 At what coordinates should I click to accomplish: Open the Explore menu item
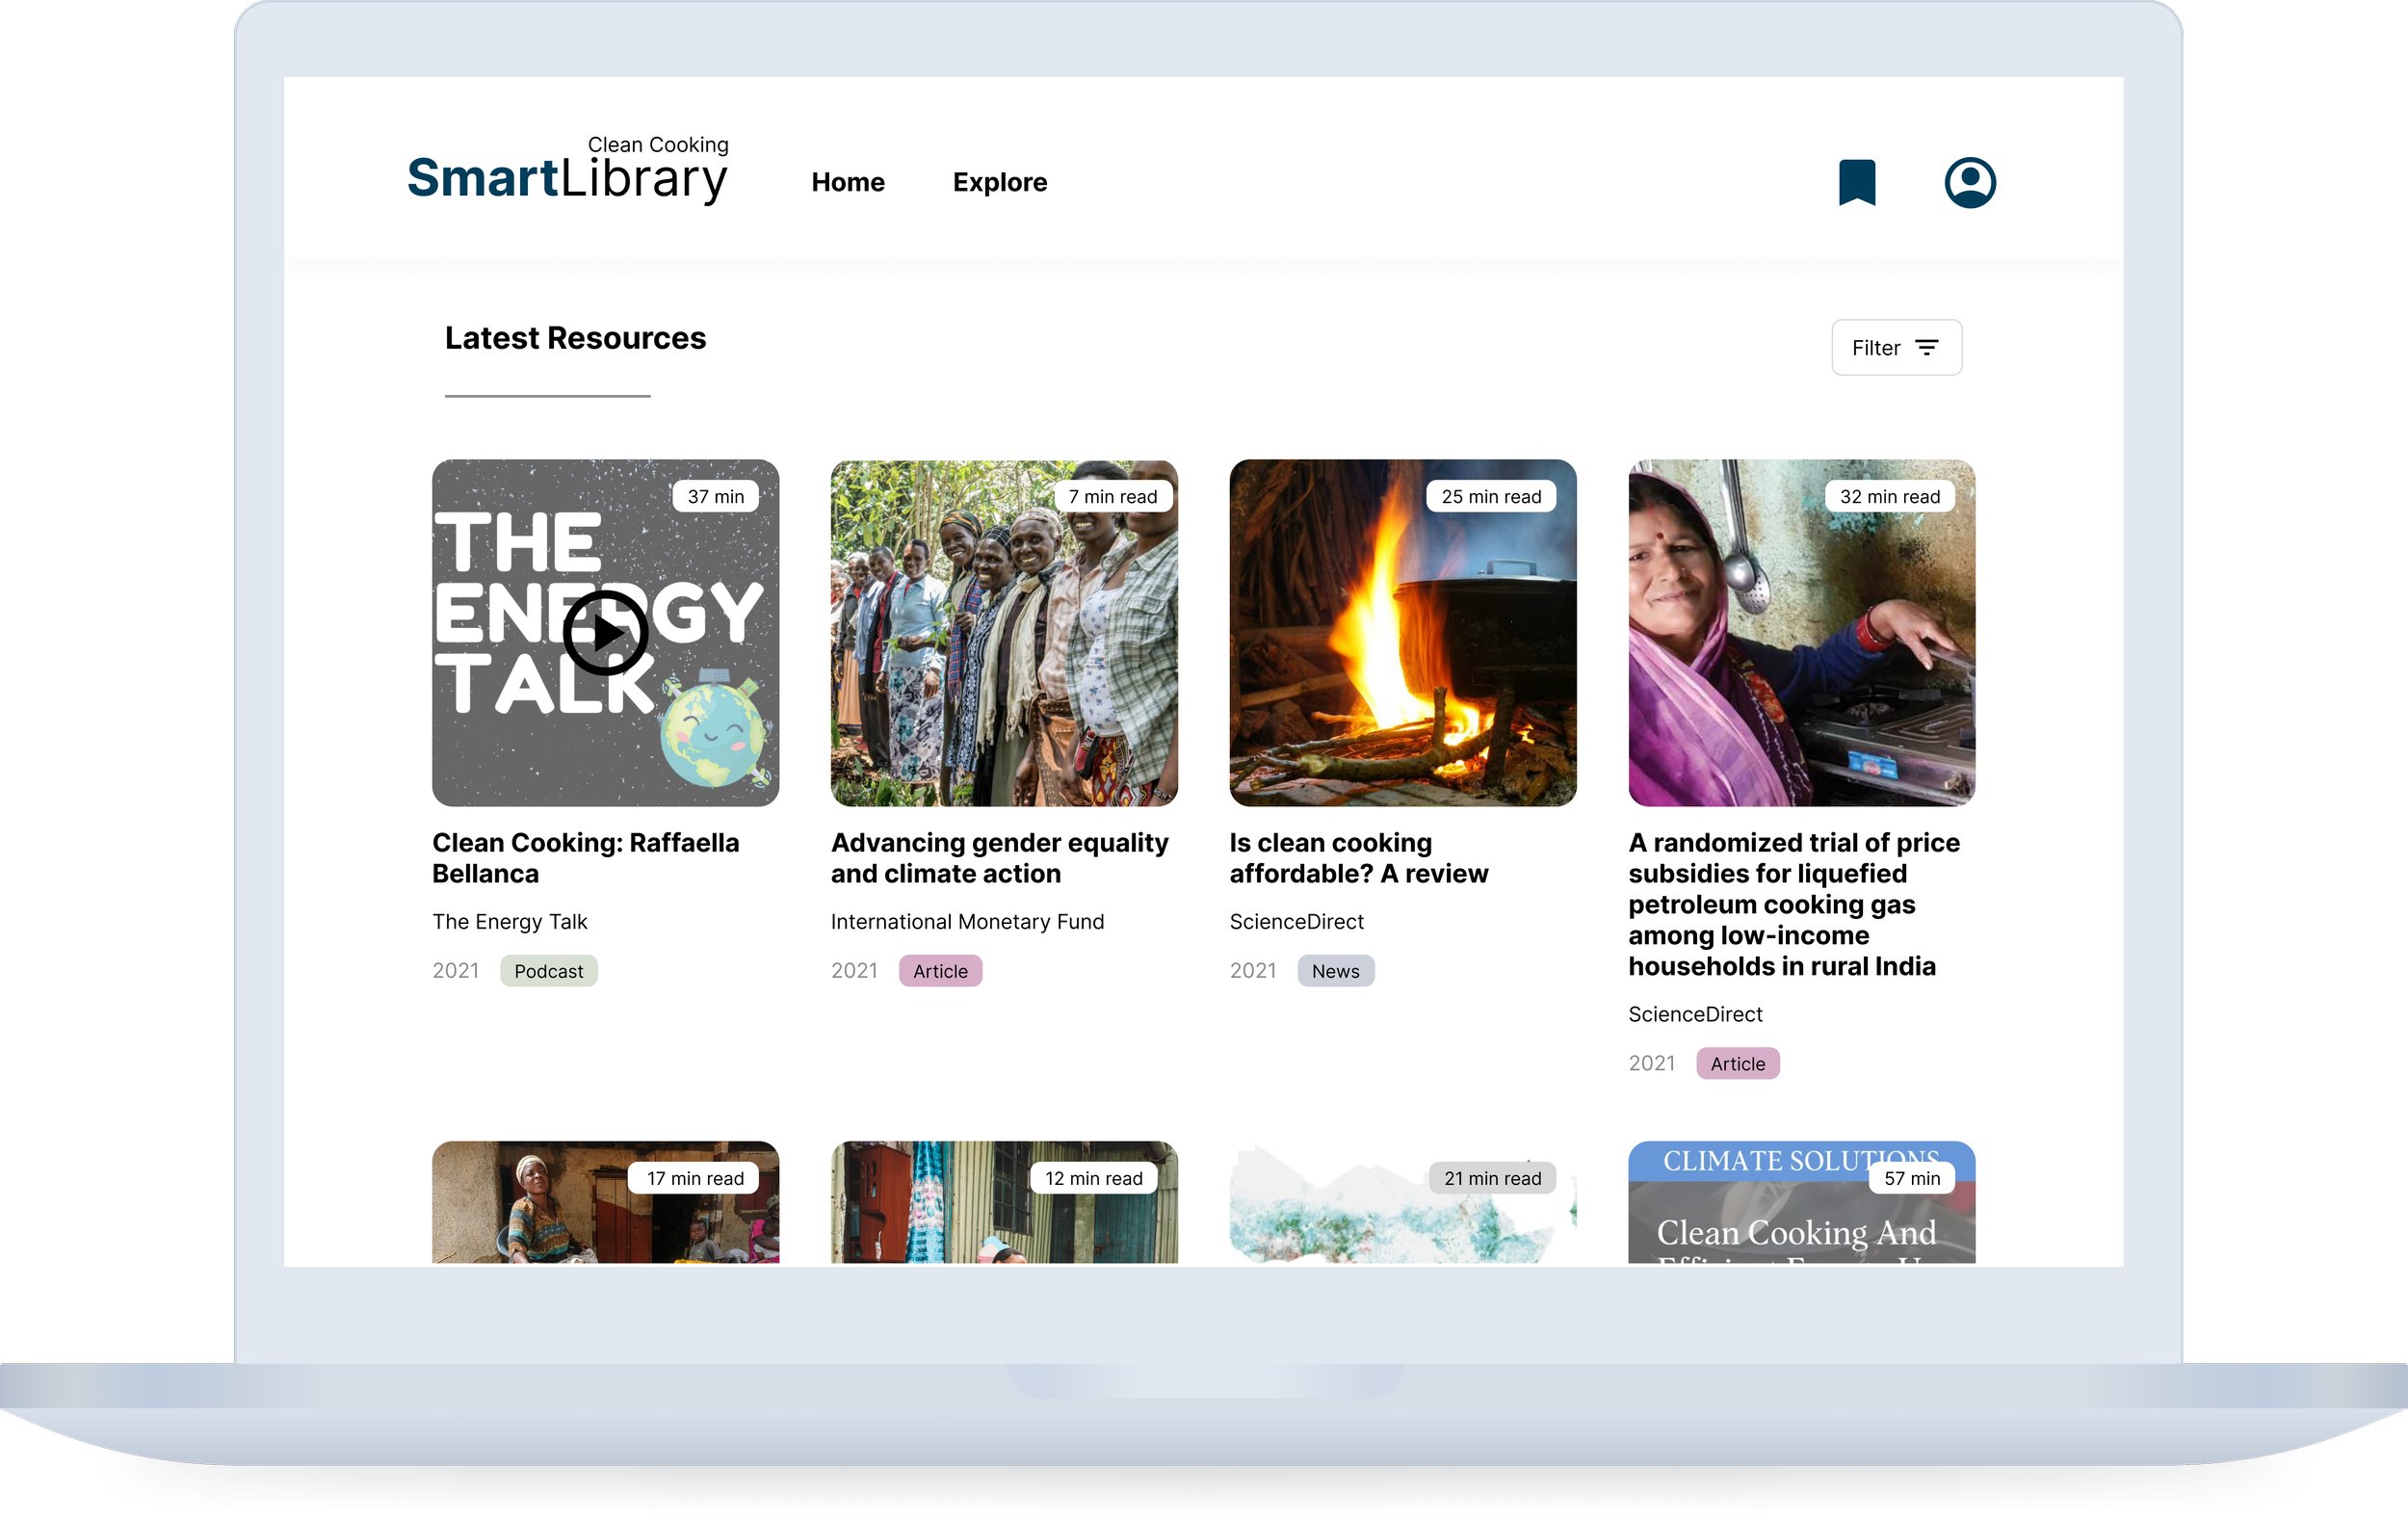coord(999,182)
